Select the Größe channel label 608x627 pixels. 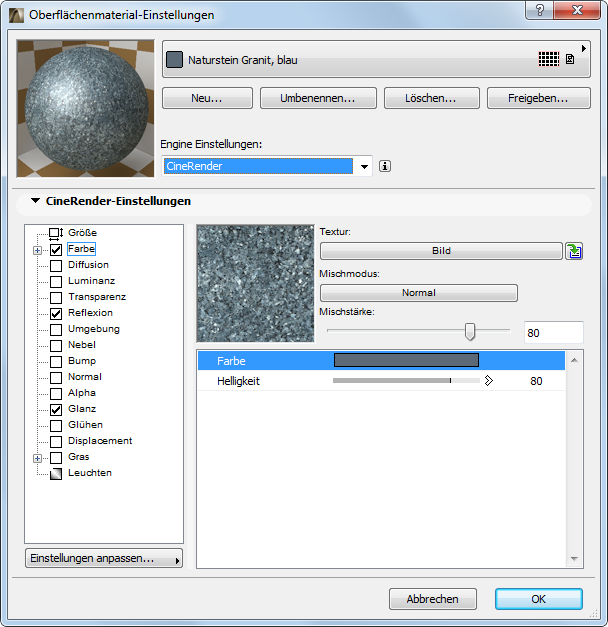82,233
